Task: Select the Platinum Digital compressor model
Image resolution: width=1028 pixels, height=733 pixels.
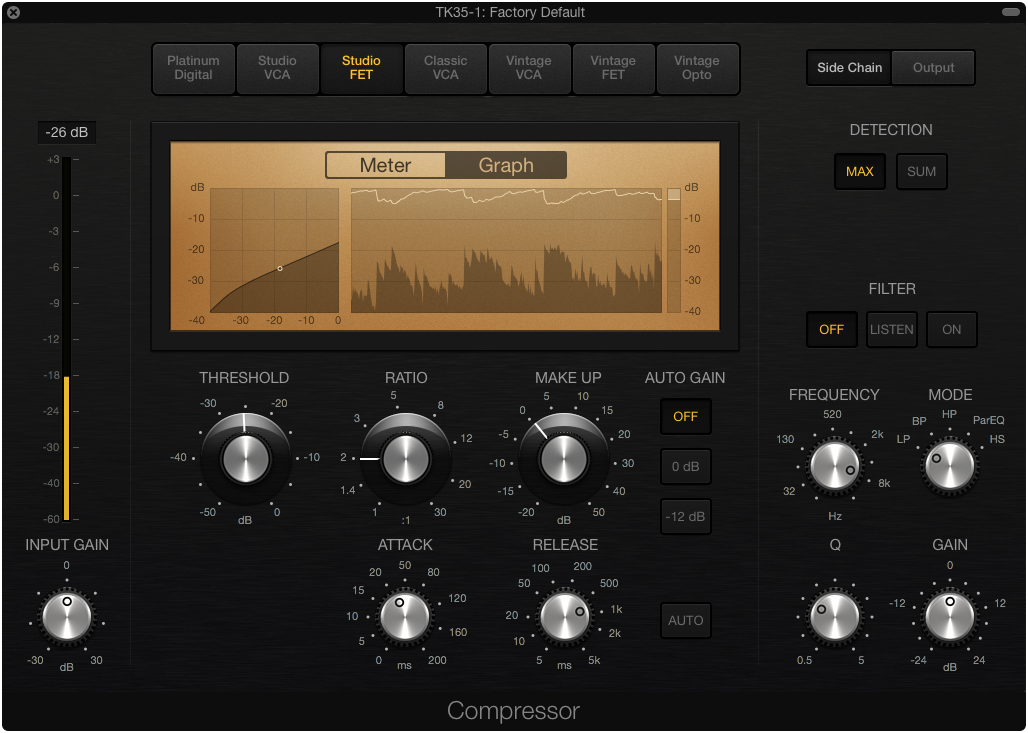Action: coord(193,68)
